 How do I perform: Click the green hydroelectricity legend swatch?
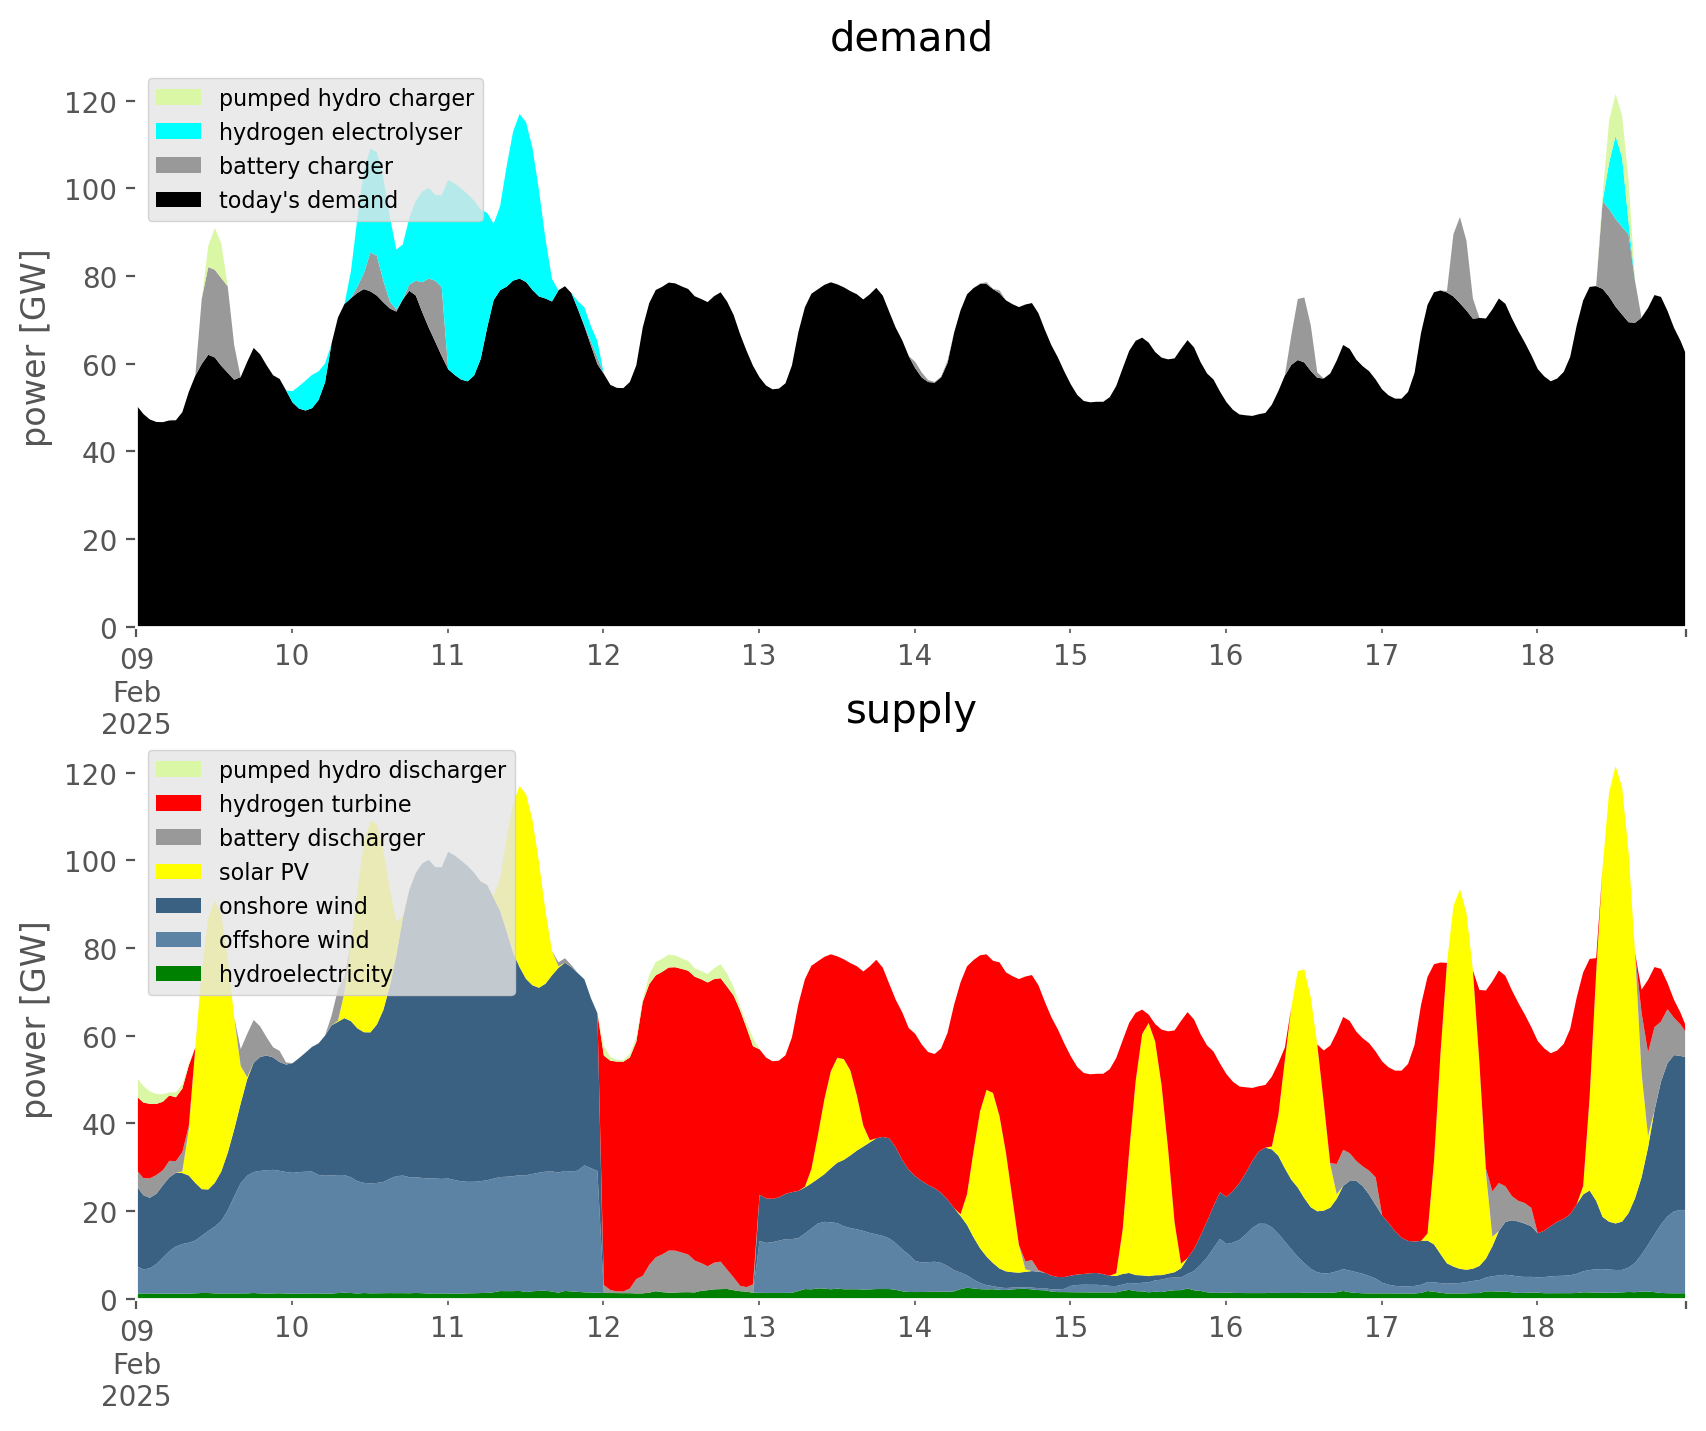pyautogui.click(x=180, y=974)
